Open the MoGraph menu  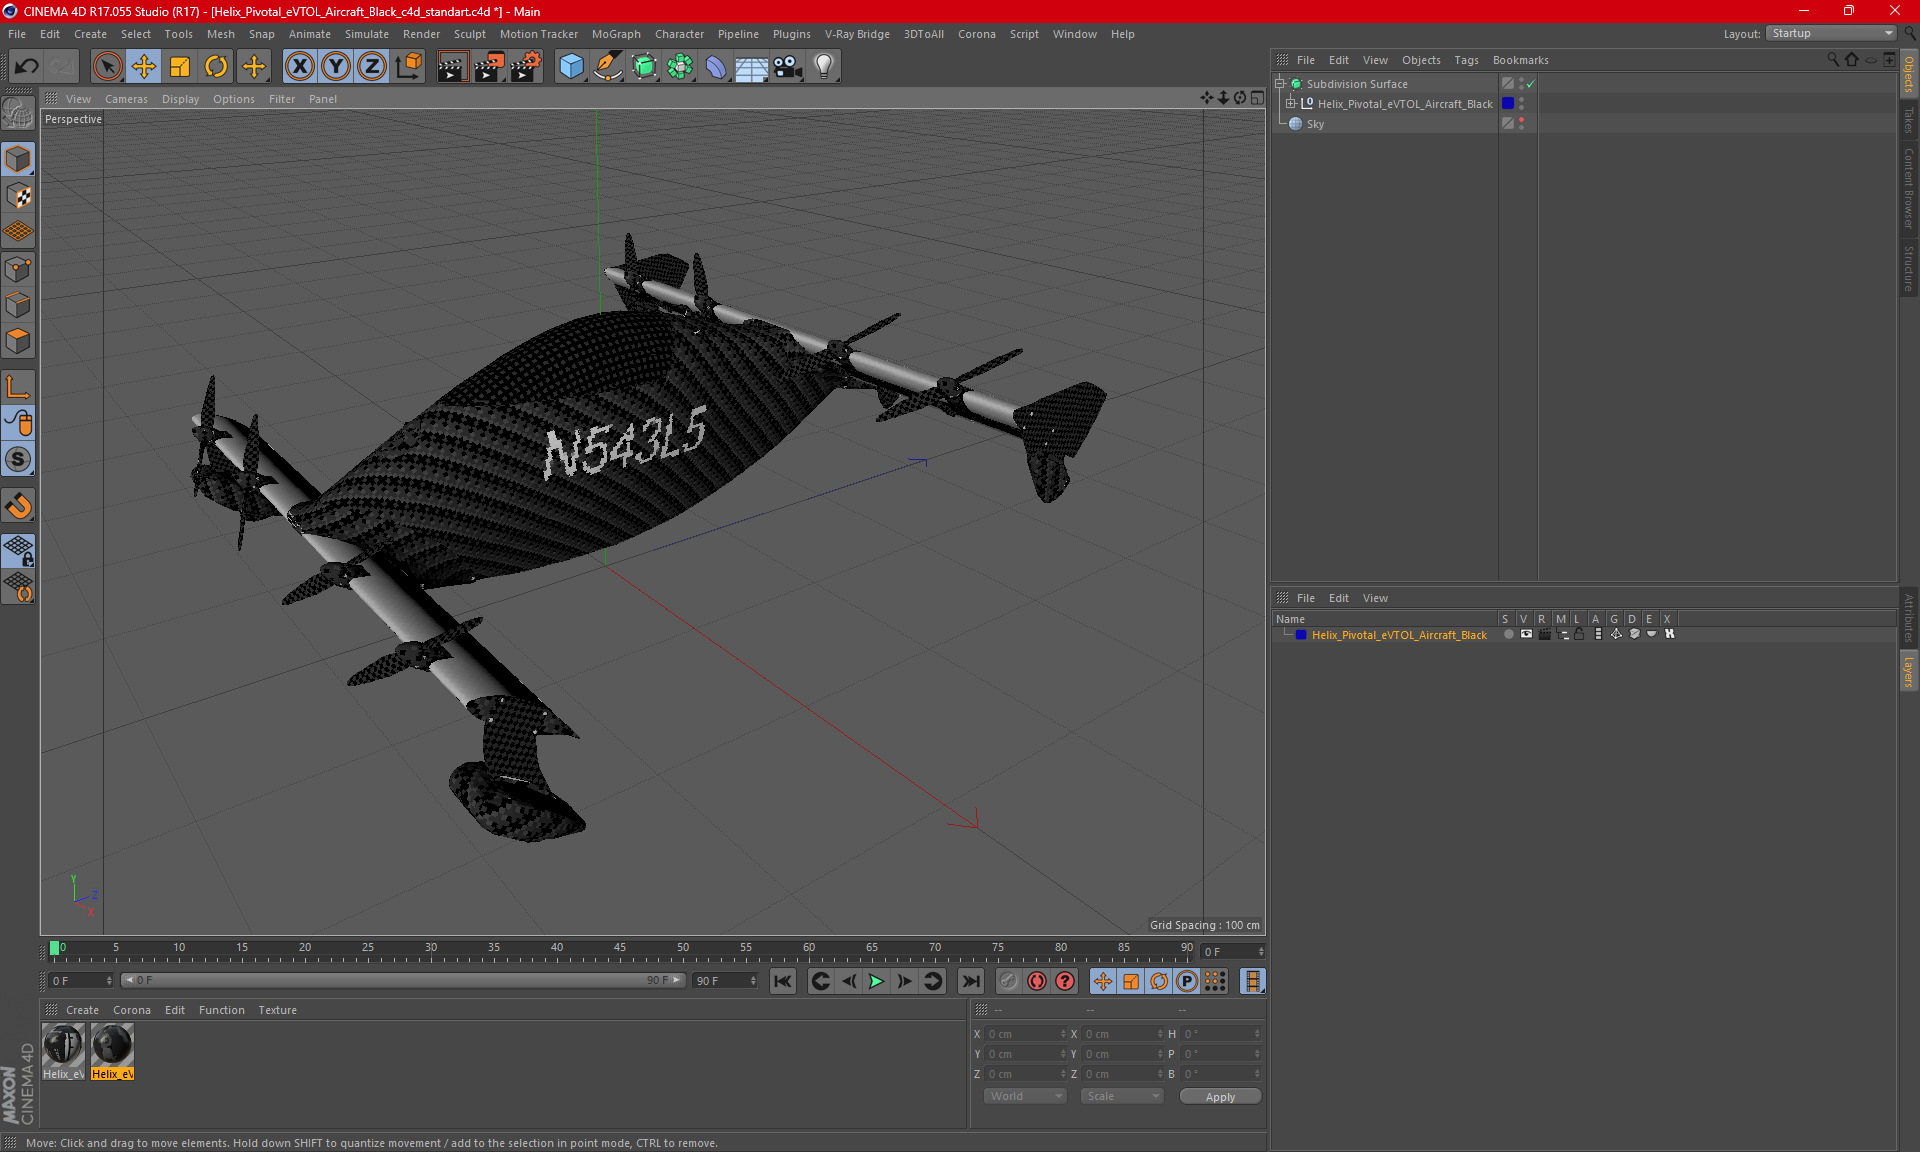point(616,34)
